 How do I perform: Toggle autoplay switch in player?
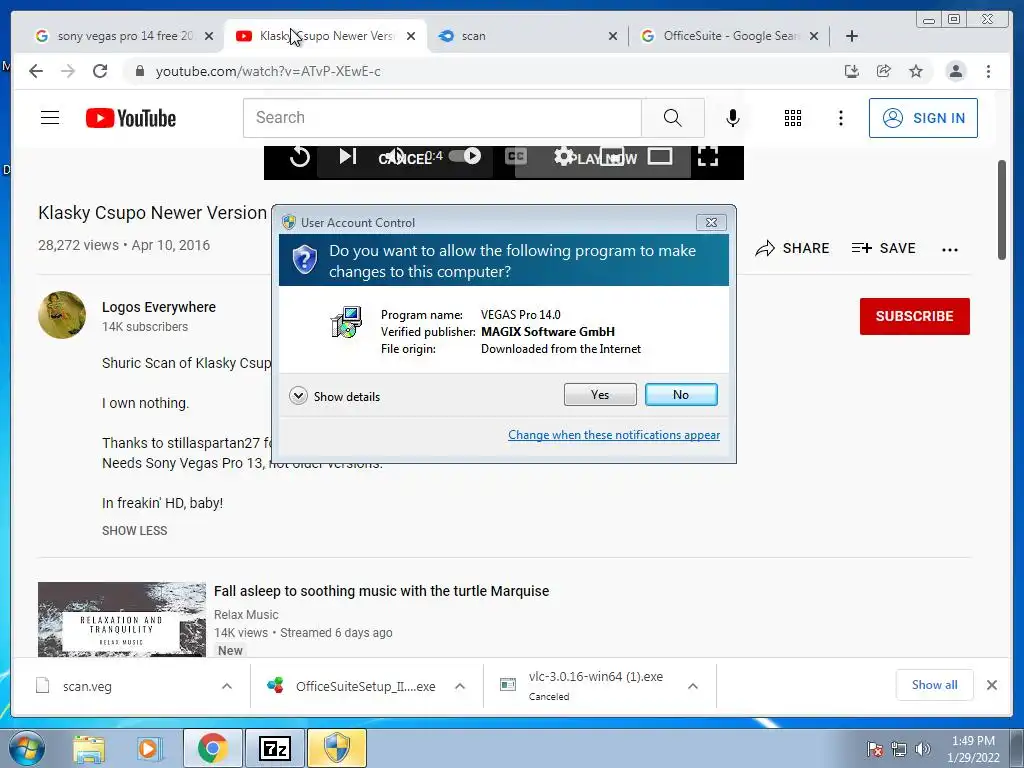465,156
